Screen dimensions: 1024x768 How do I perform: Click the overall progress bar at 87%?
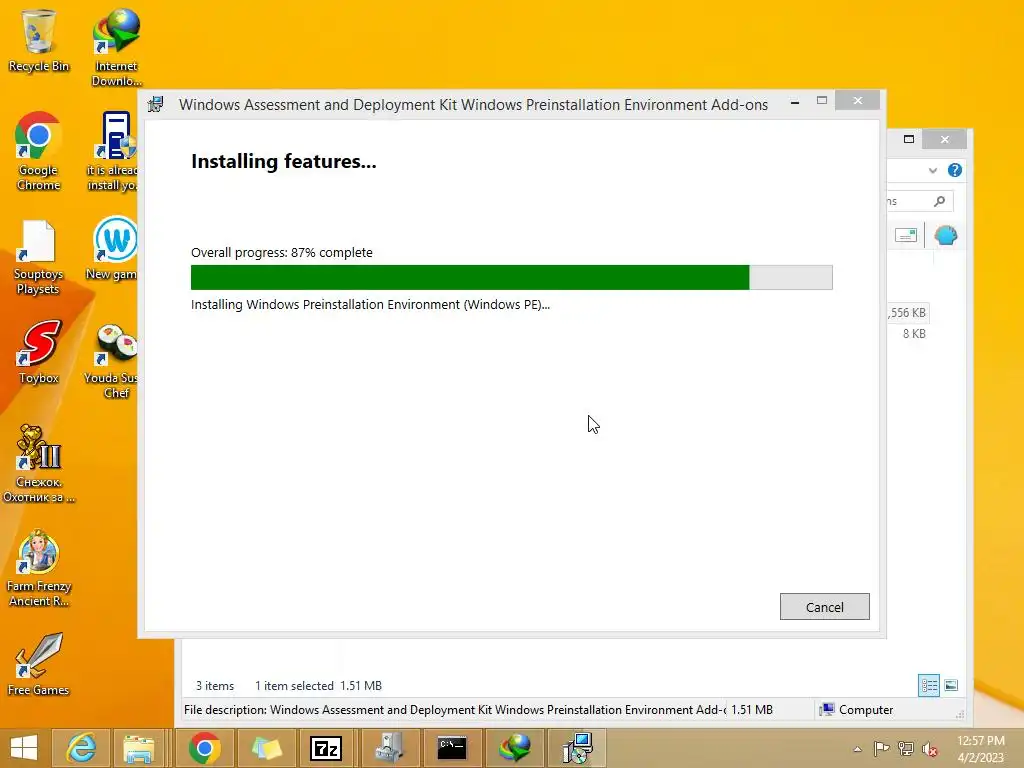(511, 278)
